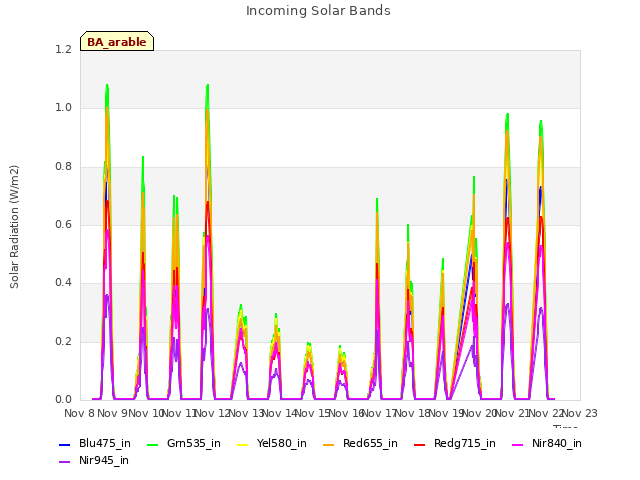
Task: Click the magenta Nir840_in color swatch
Action: point(518,444)
